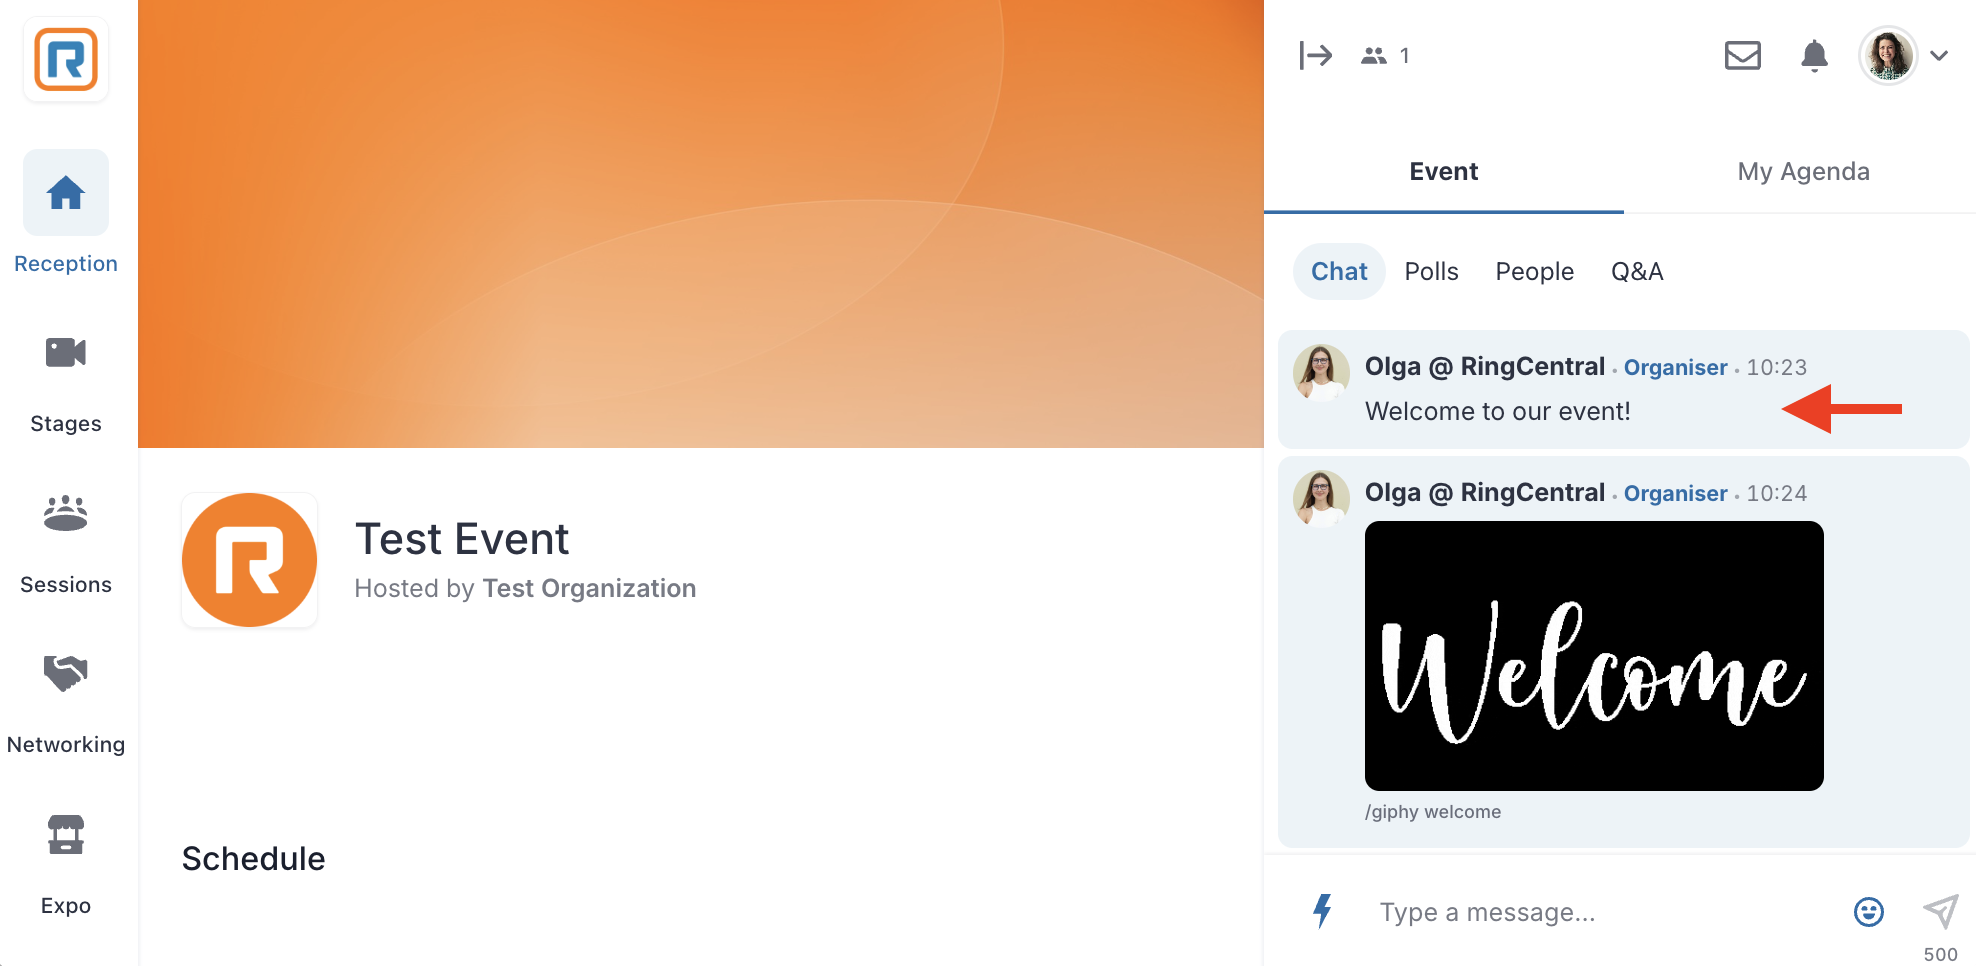Open the Welcome GIF image

[1594, 656]
